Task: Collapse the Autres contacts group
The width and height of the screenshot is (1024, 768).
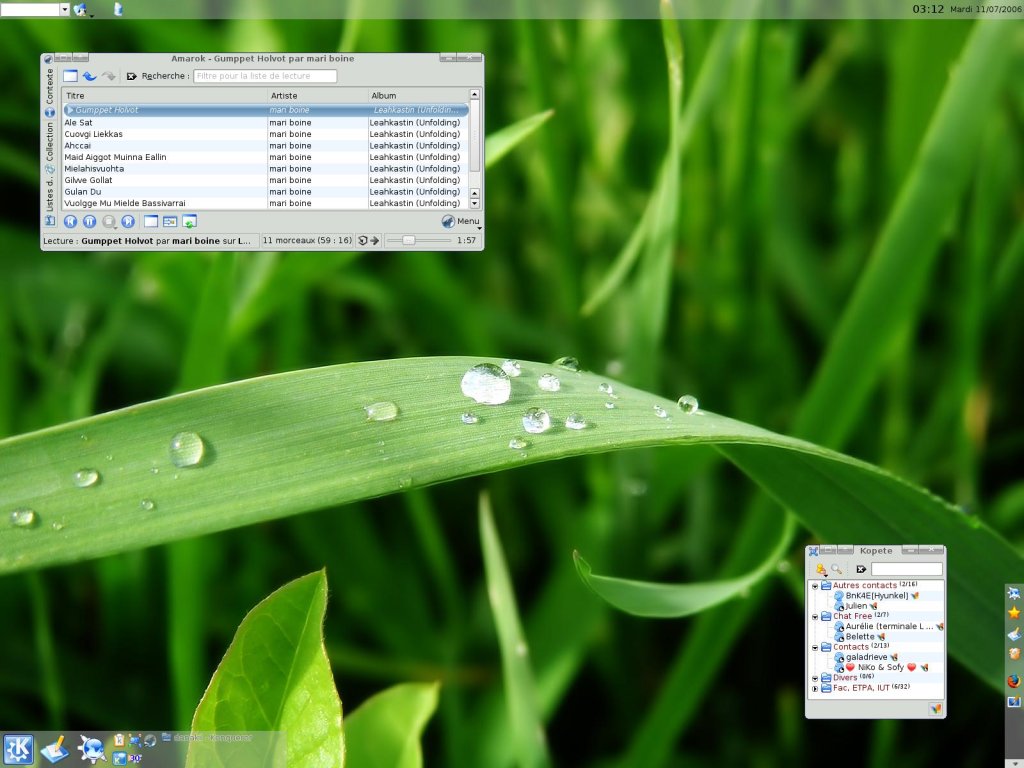Action: [x=815, y=586]
